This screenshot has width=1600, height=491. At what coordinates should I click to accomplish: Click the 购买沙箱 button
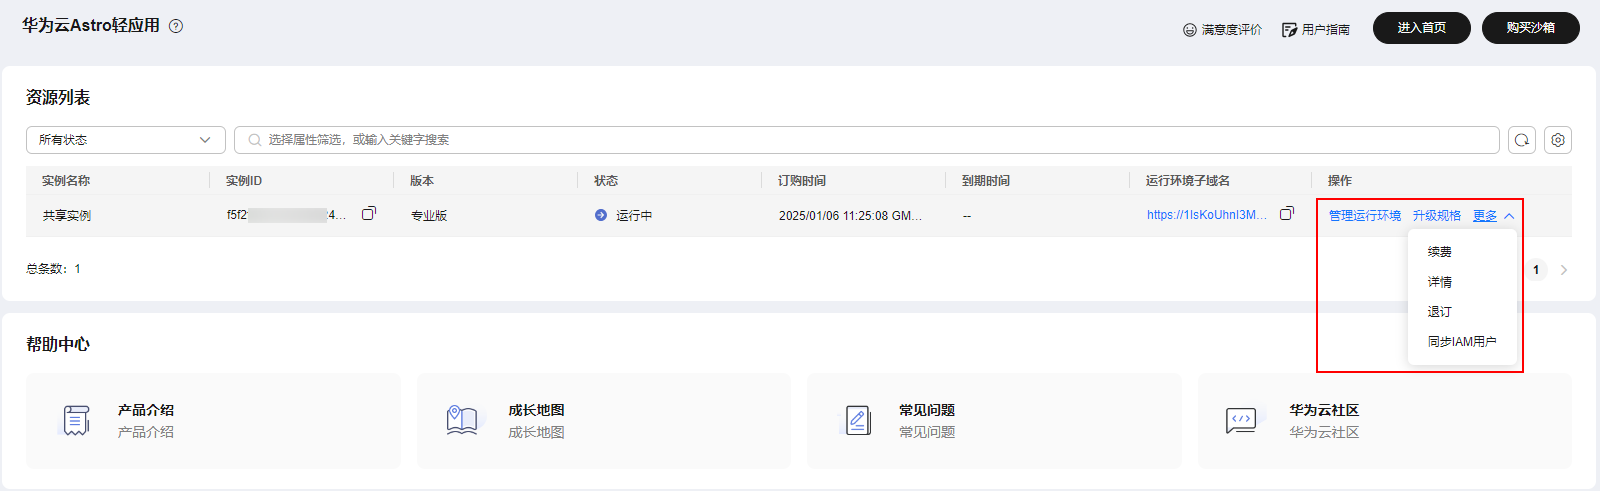(1531, 28)
